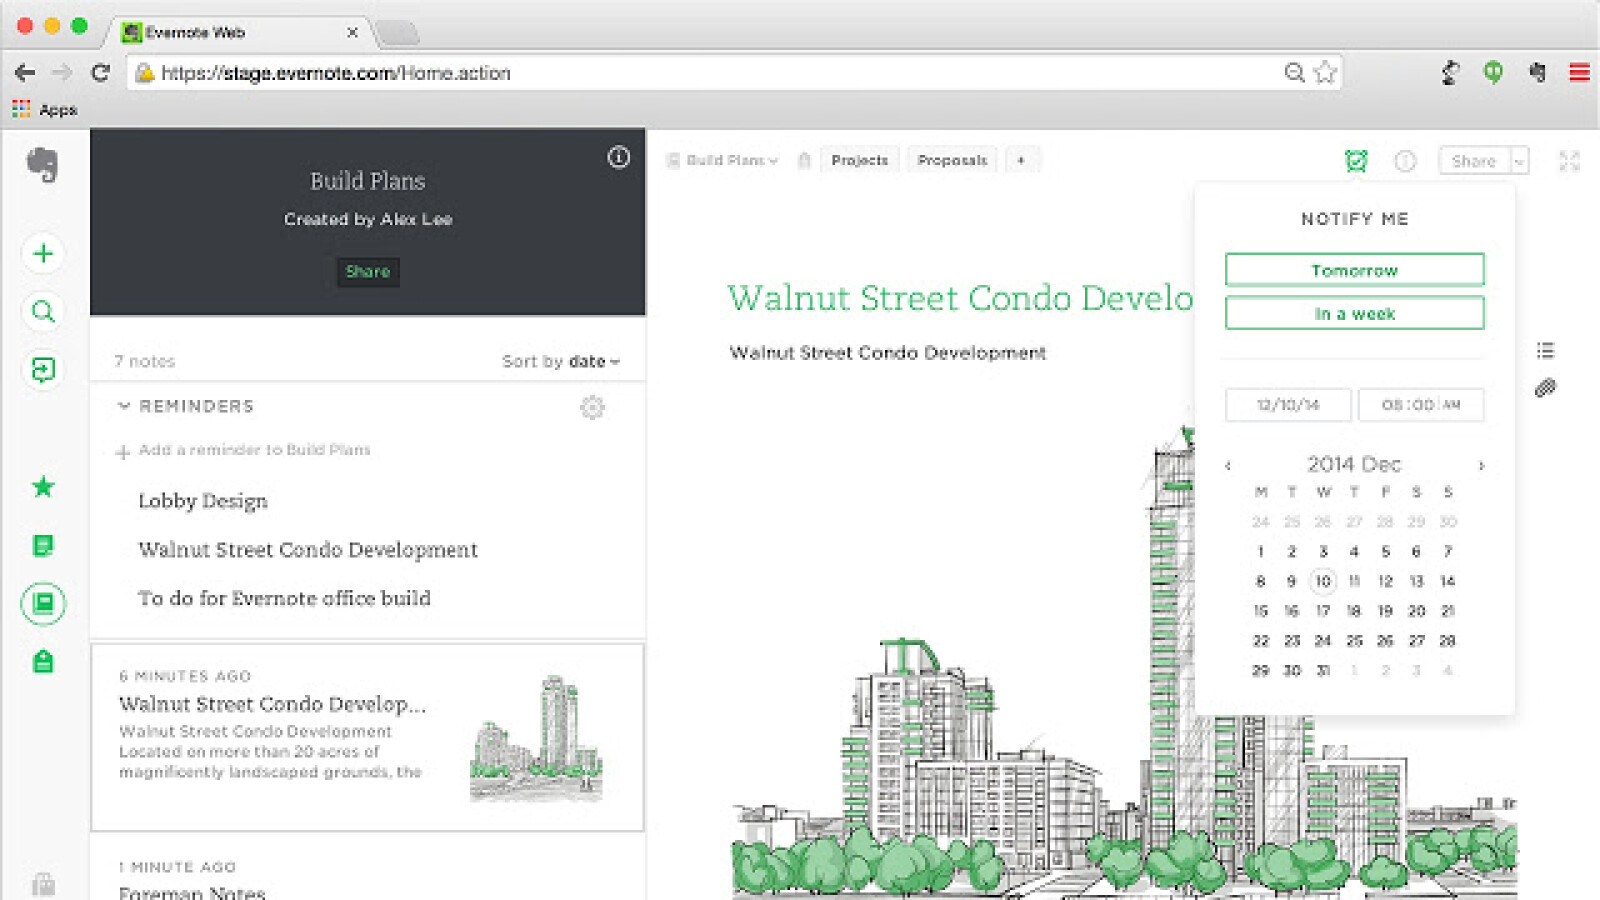This screenshot has height=900, width=1600.
Task: Go to next month in calendar
Action: coord(1482,465)
